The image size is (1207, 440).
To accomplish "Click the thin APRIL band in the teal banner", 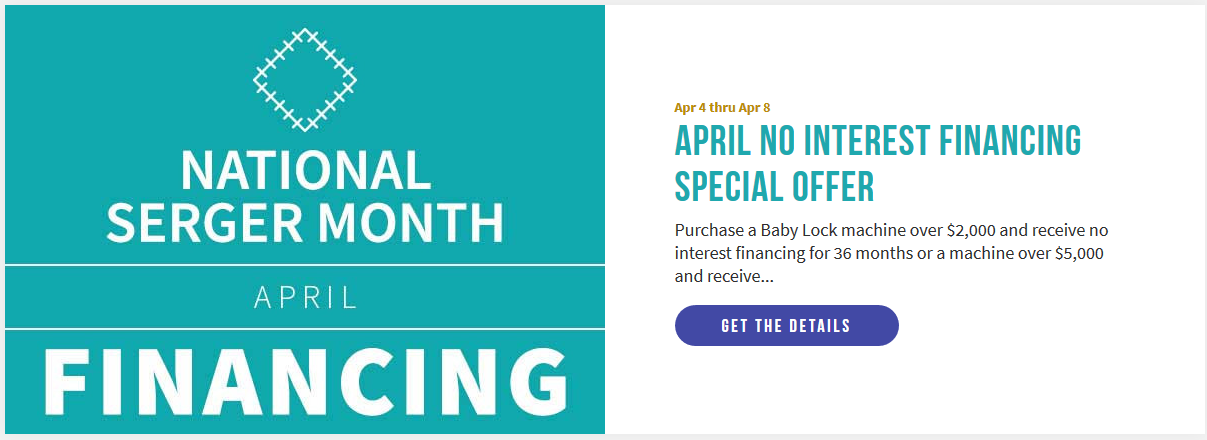I will click(x=305, y=297).
